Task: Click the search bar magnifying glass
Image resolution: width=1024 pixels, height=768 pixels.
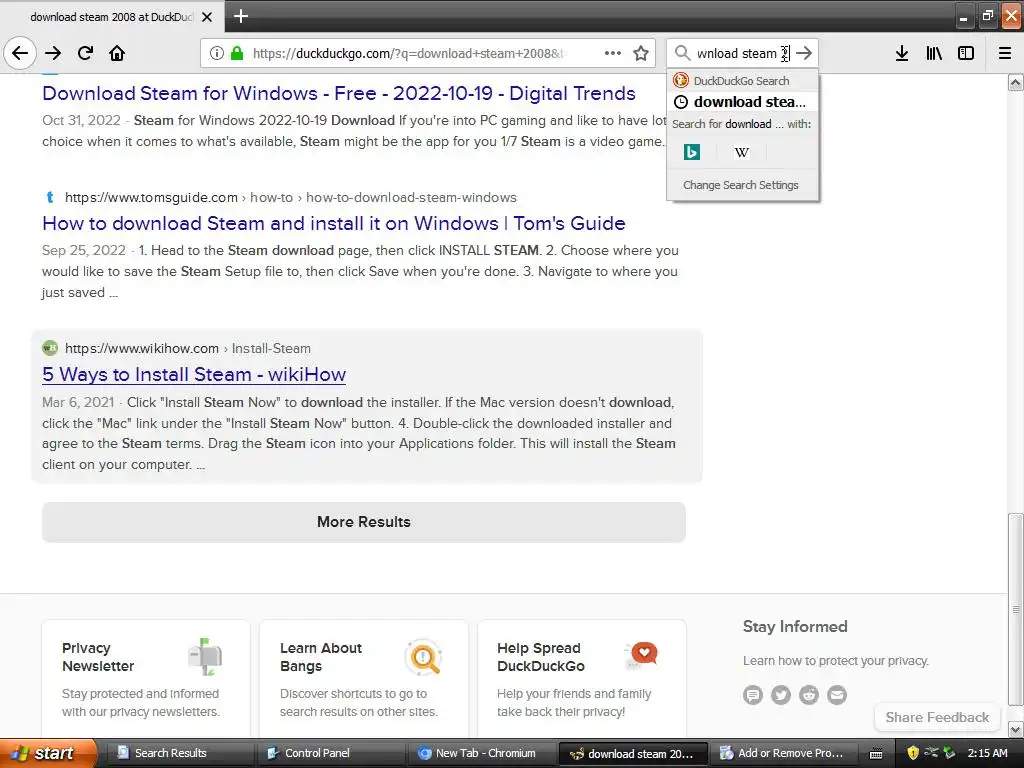Action: click(682, 53)
